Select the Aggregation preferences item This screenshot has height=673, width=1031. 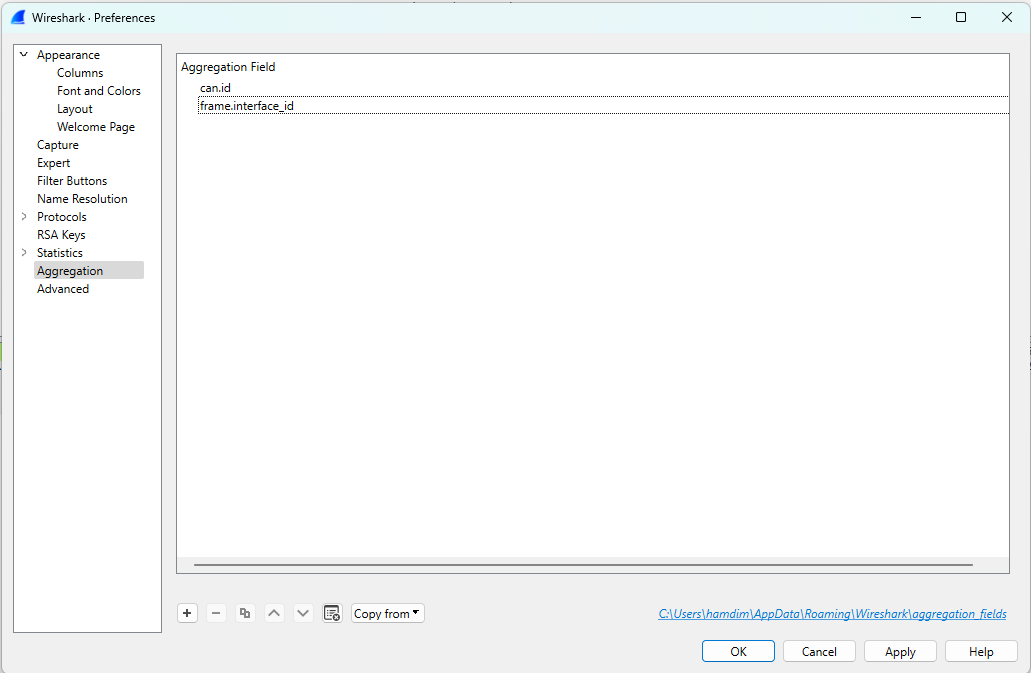(x=89, y=270)
